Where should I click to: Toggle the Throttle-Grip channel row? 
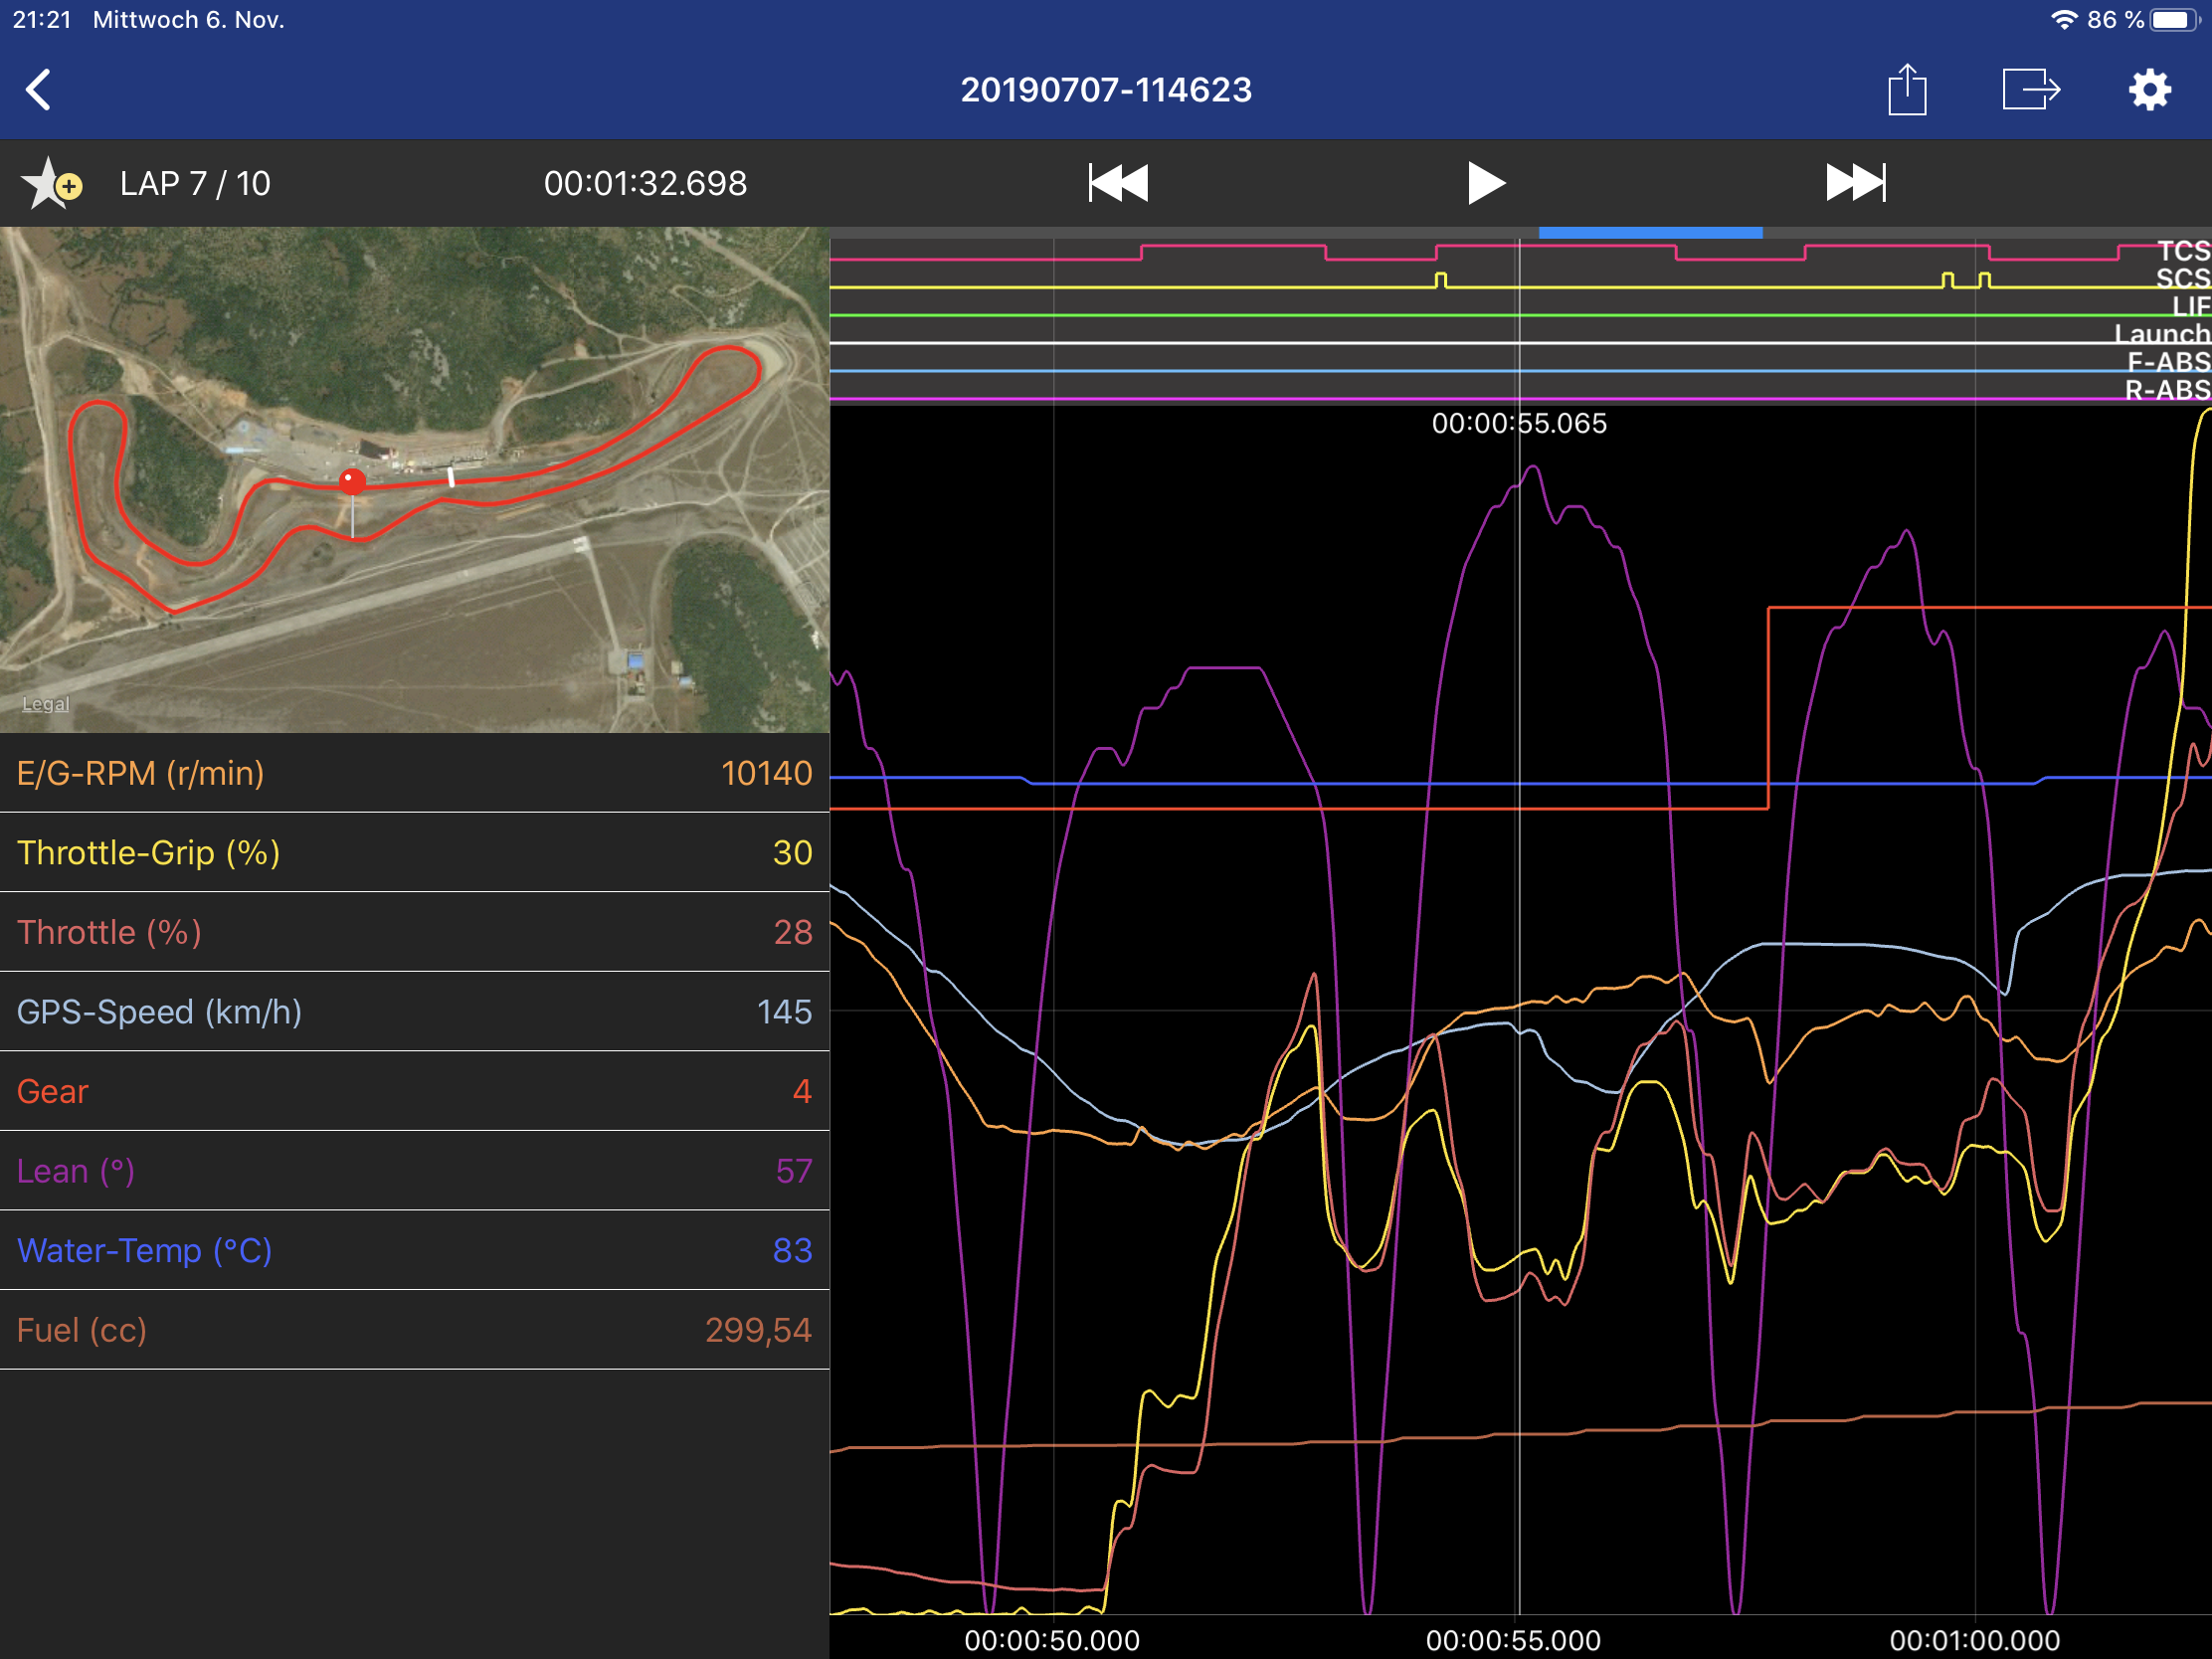click(414, 852)
